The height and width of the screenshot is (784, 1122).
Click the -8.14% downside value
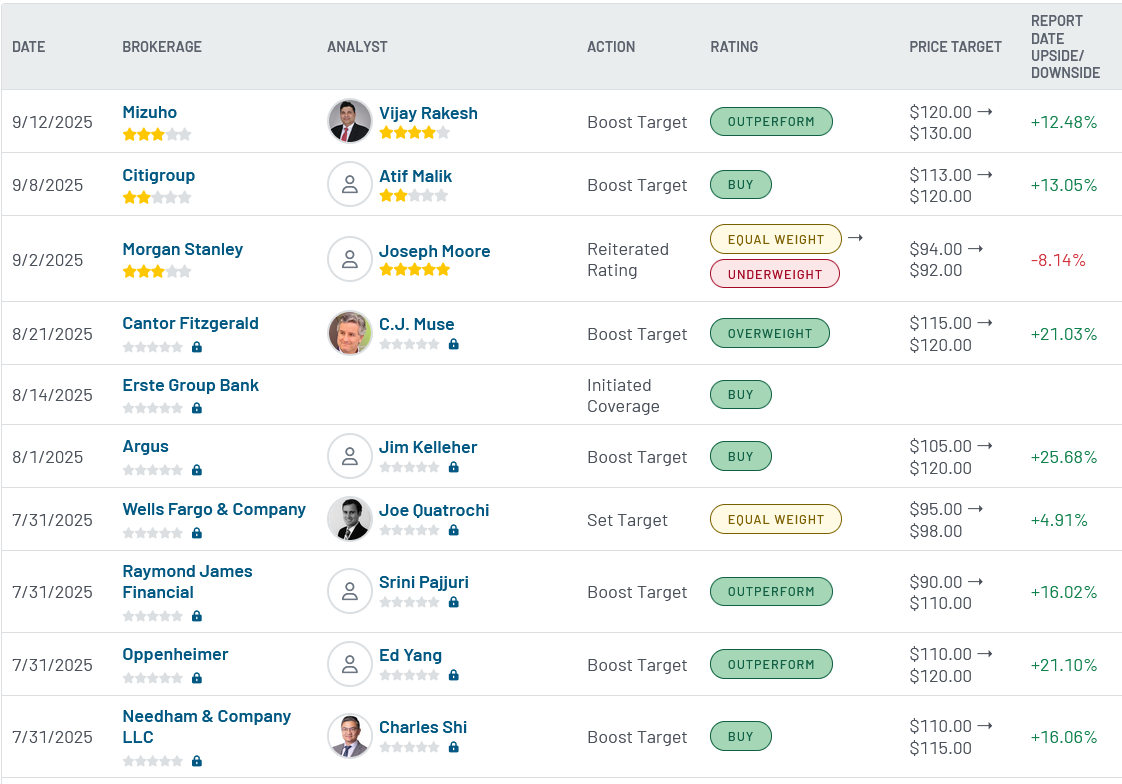(x=1058, y=260)
